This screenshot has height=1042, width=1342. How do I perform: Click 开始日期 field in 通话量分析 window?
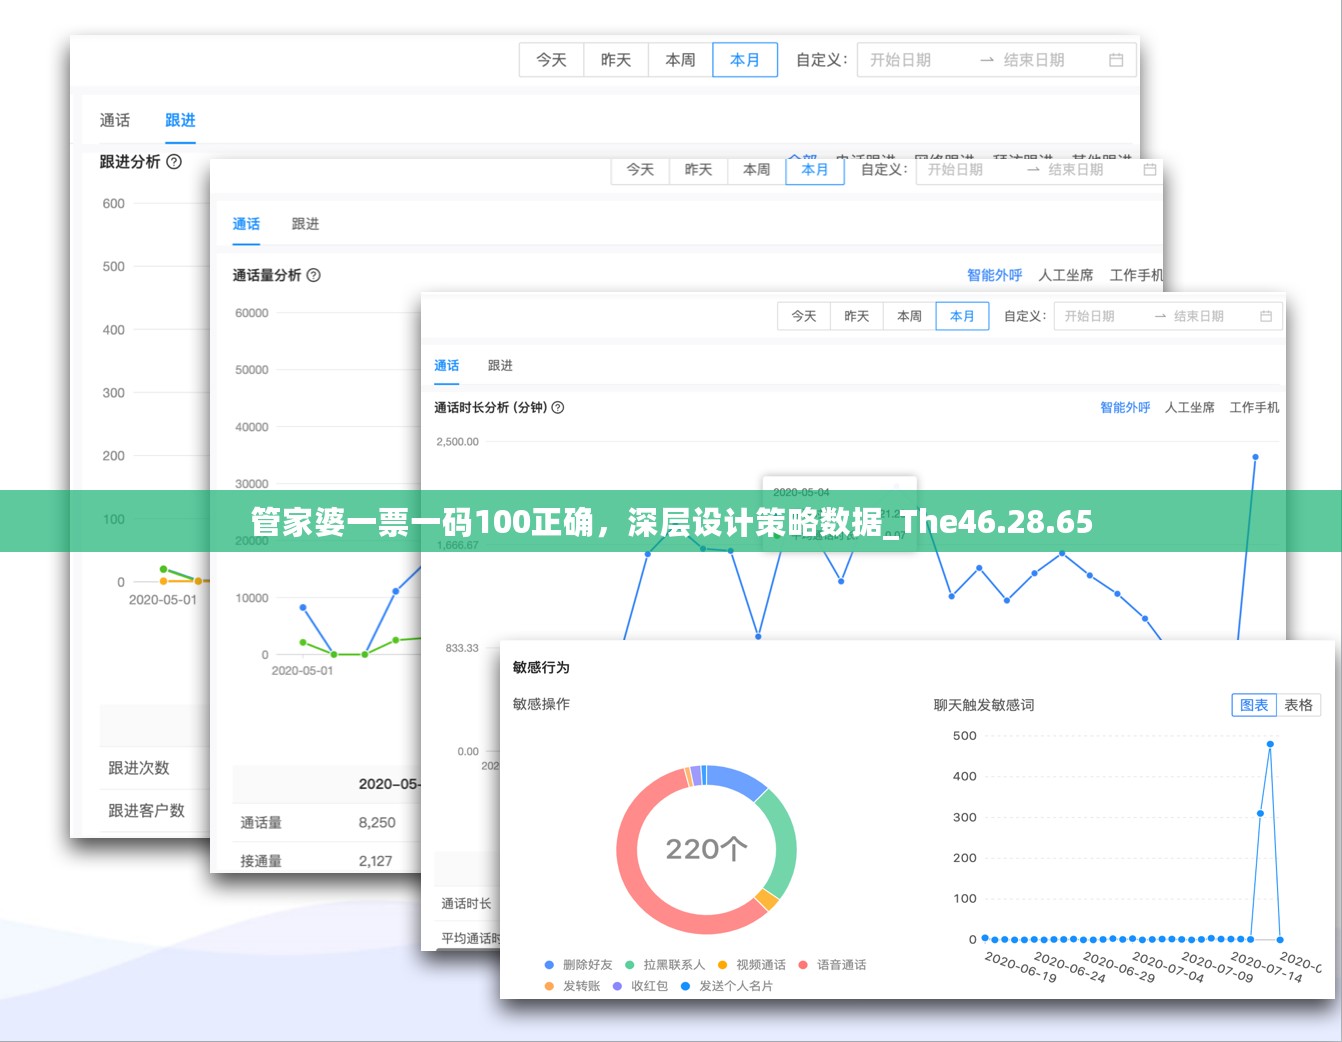click(x=955, y=170)
